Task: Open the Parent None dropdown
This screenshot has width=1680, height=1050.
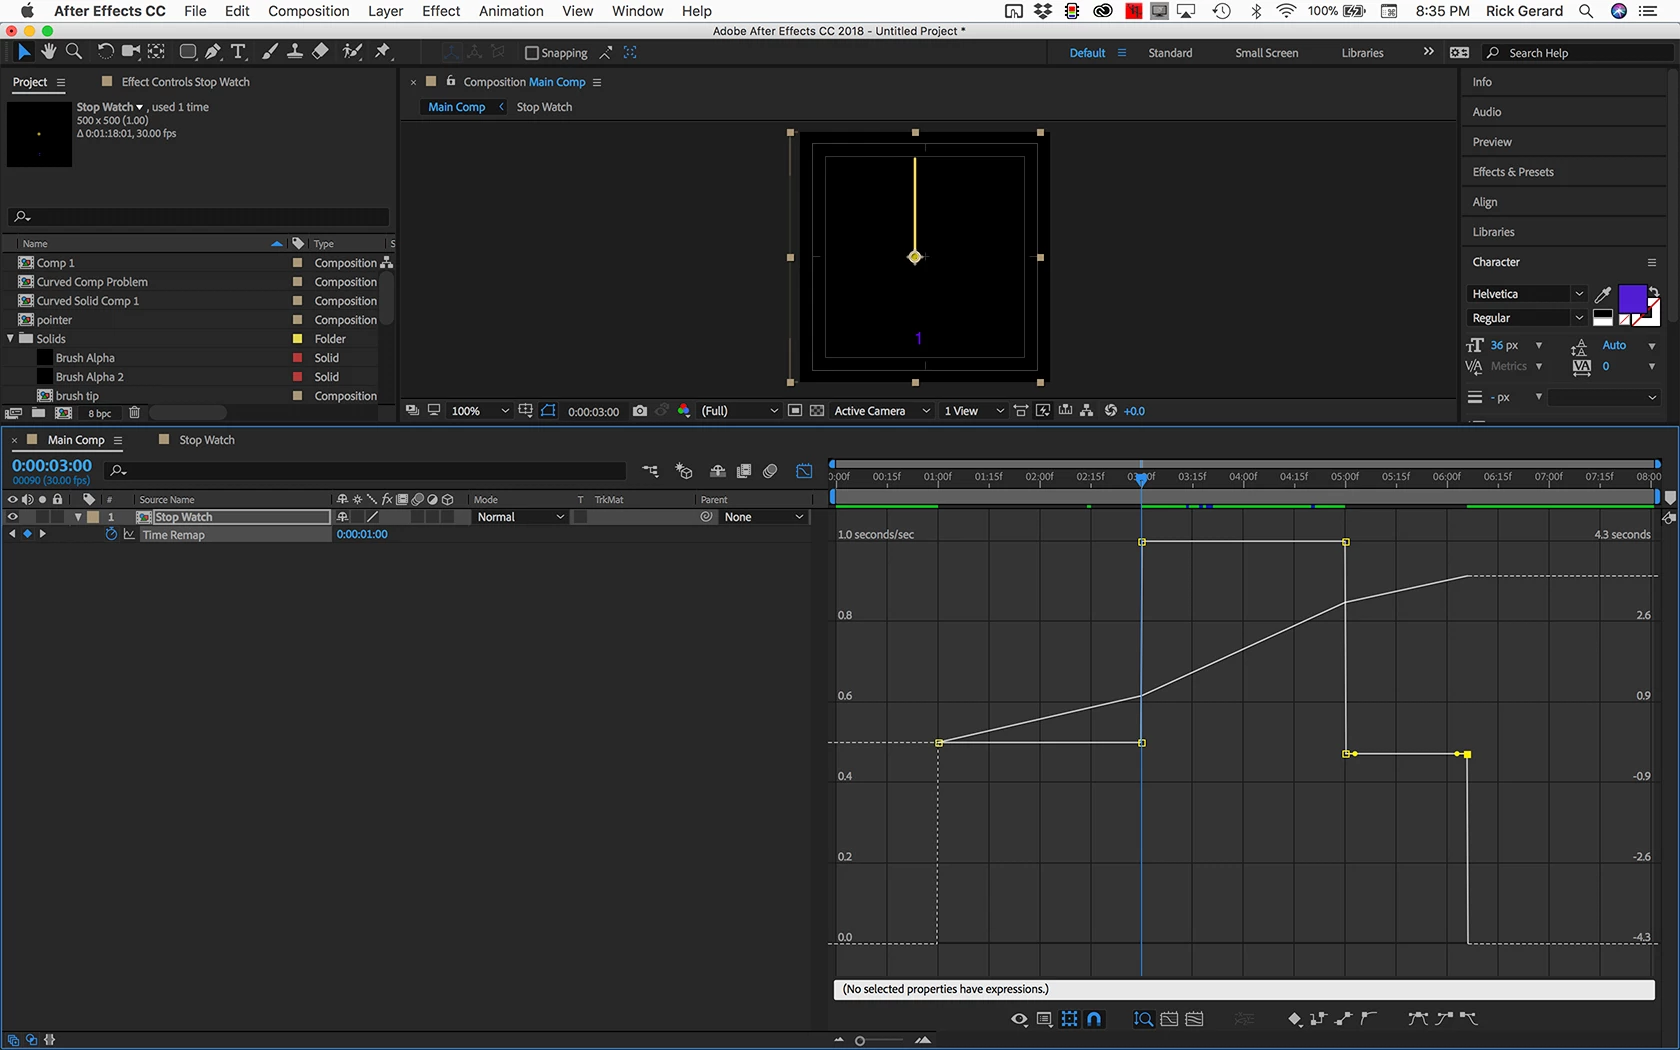Action: click(763, 517)
